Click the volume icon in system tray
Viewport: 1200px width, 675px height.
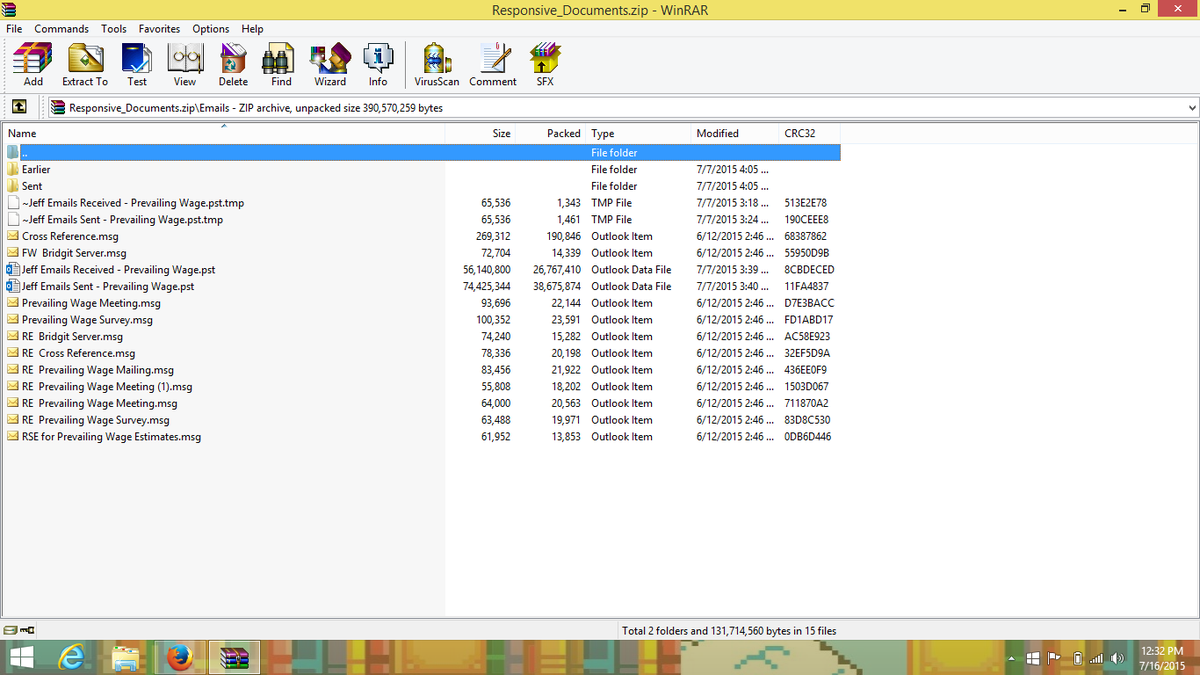pos(1118,658)
